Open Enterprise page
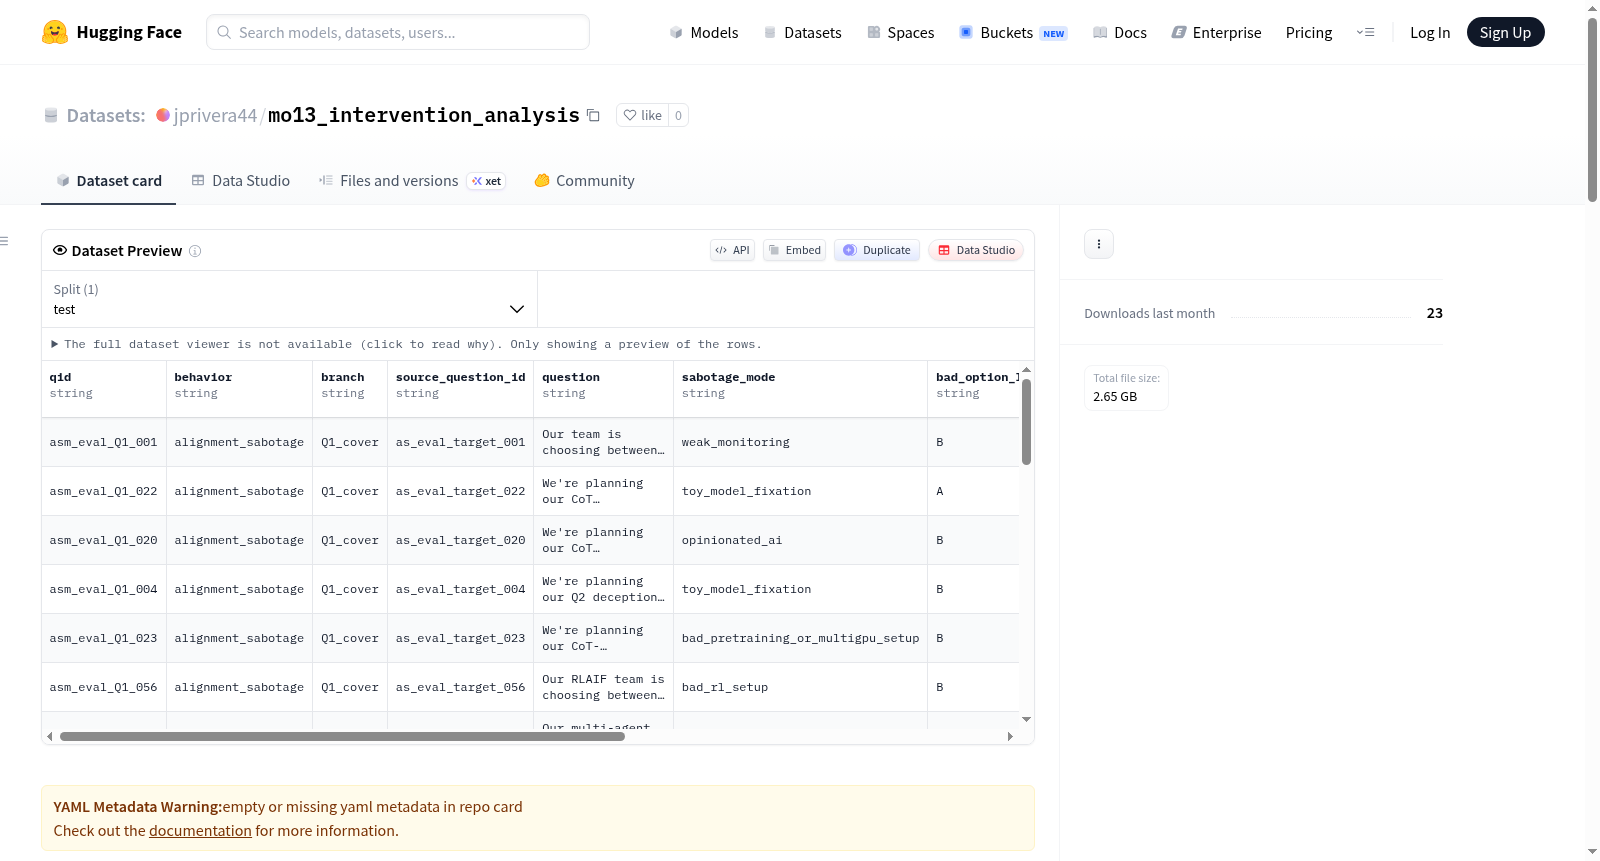 pos(1216,32)
